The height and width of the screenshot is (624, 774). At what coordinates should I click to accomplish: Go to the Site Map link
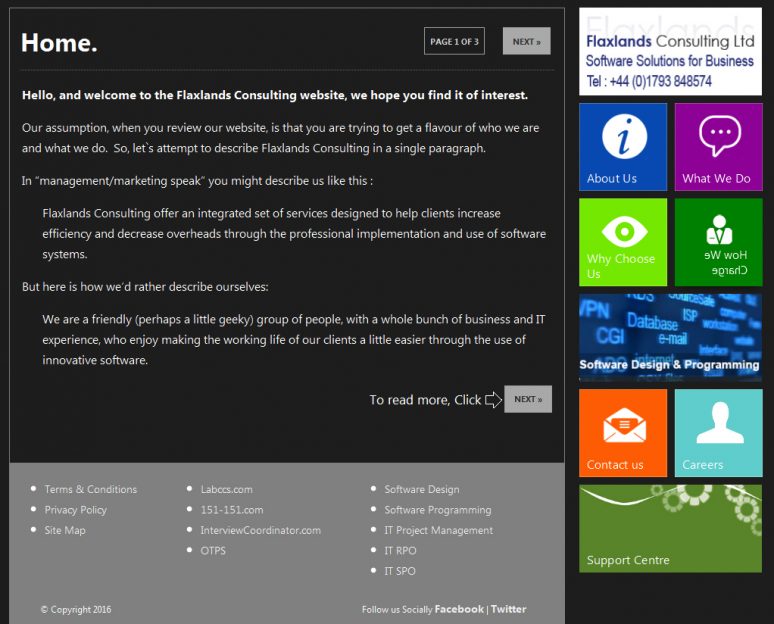pyautogui.click(x=65, y=530)
